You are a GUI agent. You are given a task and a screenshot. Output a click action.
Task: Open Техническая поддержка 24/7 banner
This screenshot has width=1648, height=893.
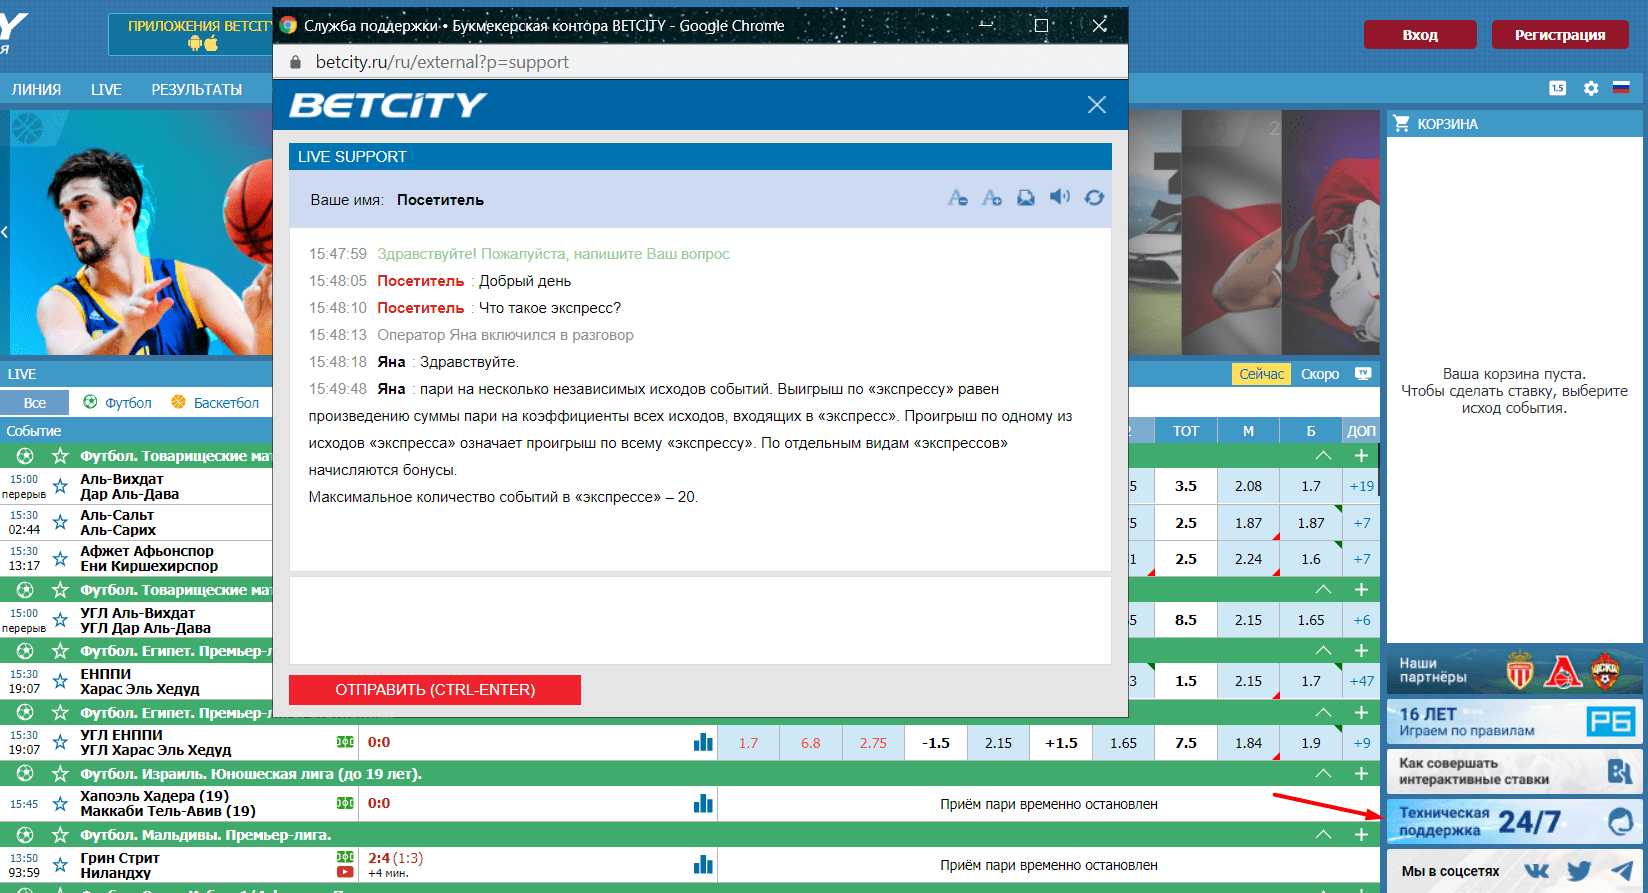[x=1514, y=821]
